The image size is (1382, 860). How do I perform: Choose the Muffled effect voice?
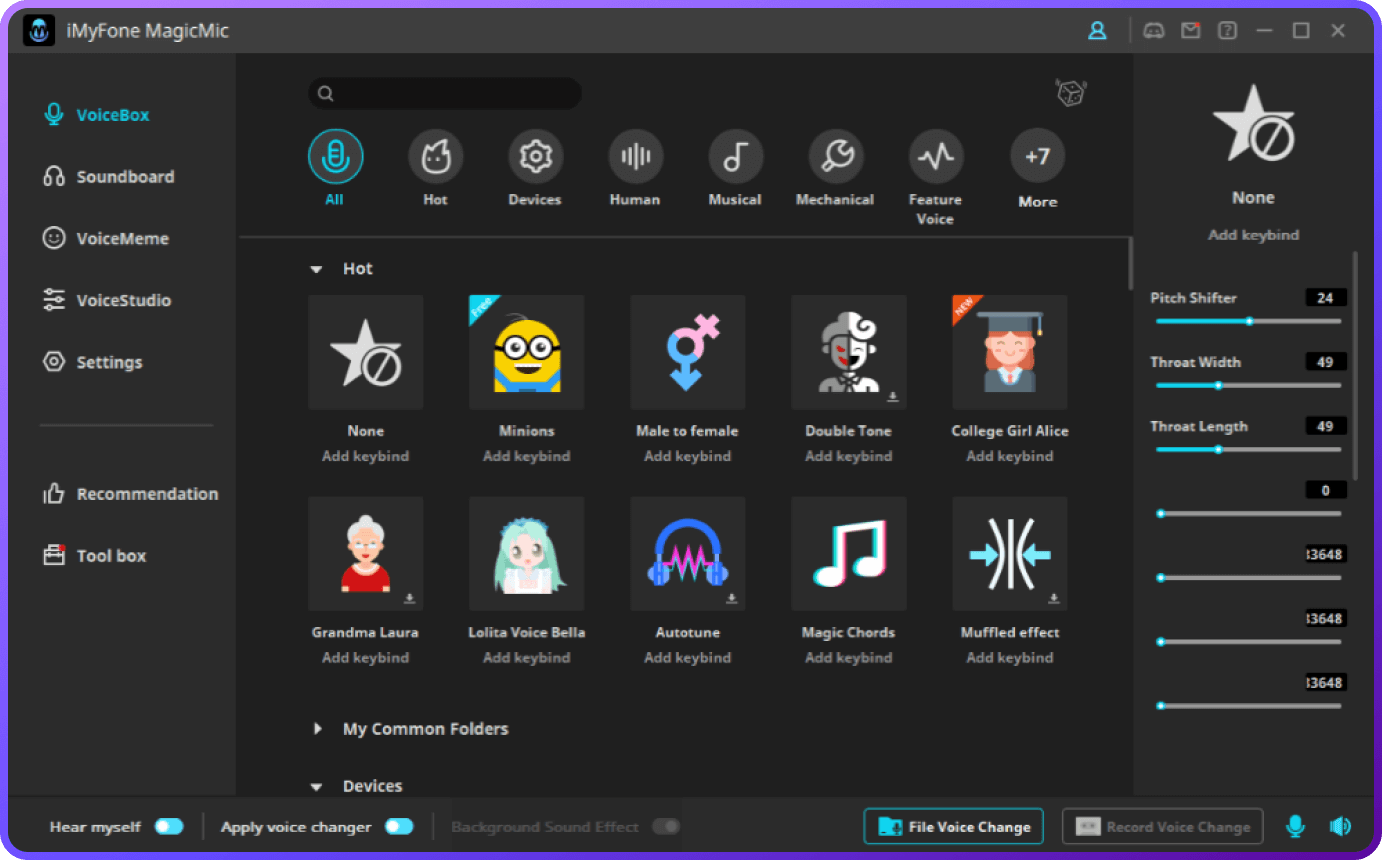click(1010, 554)
